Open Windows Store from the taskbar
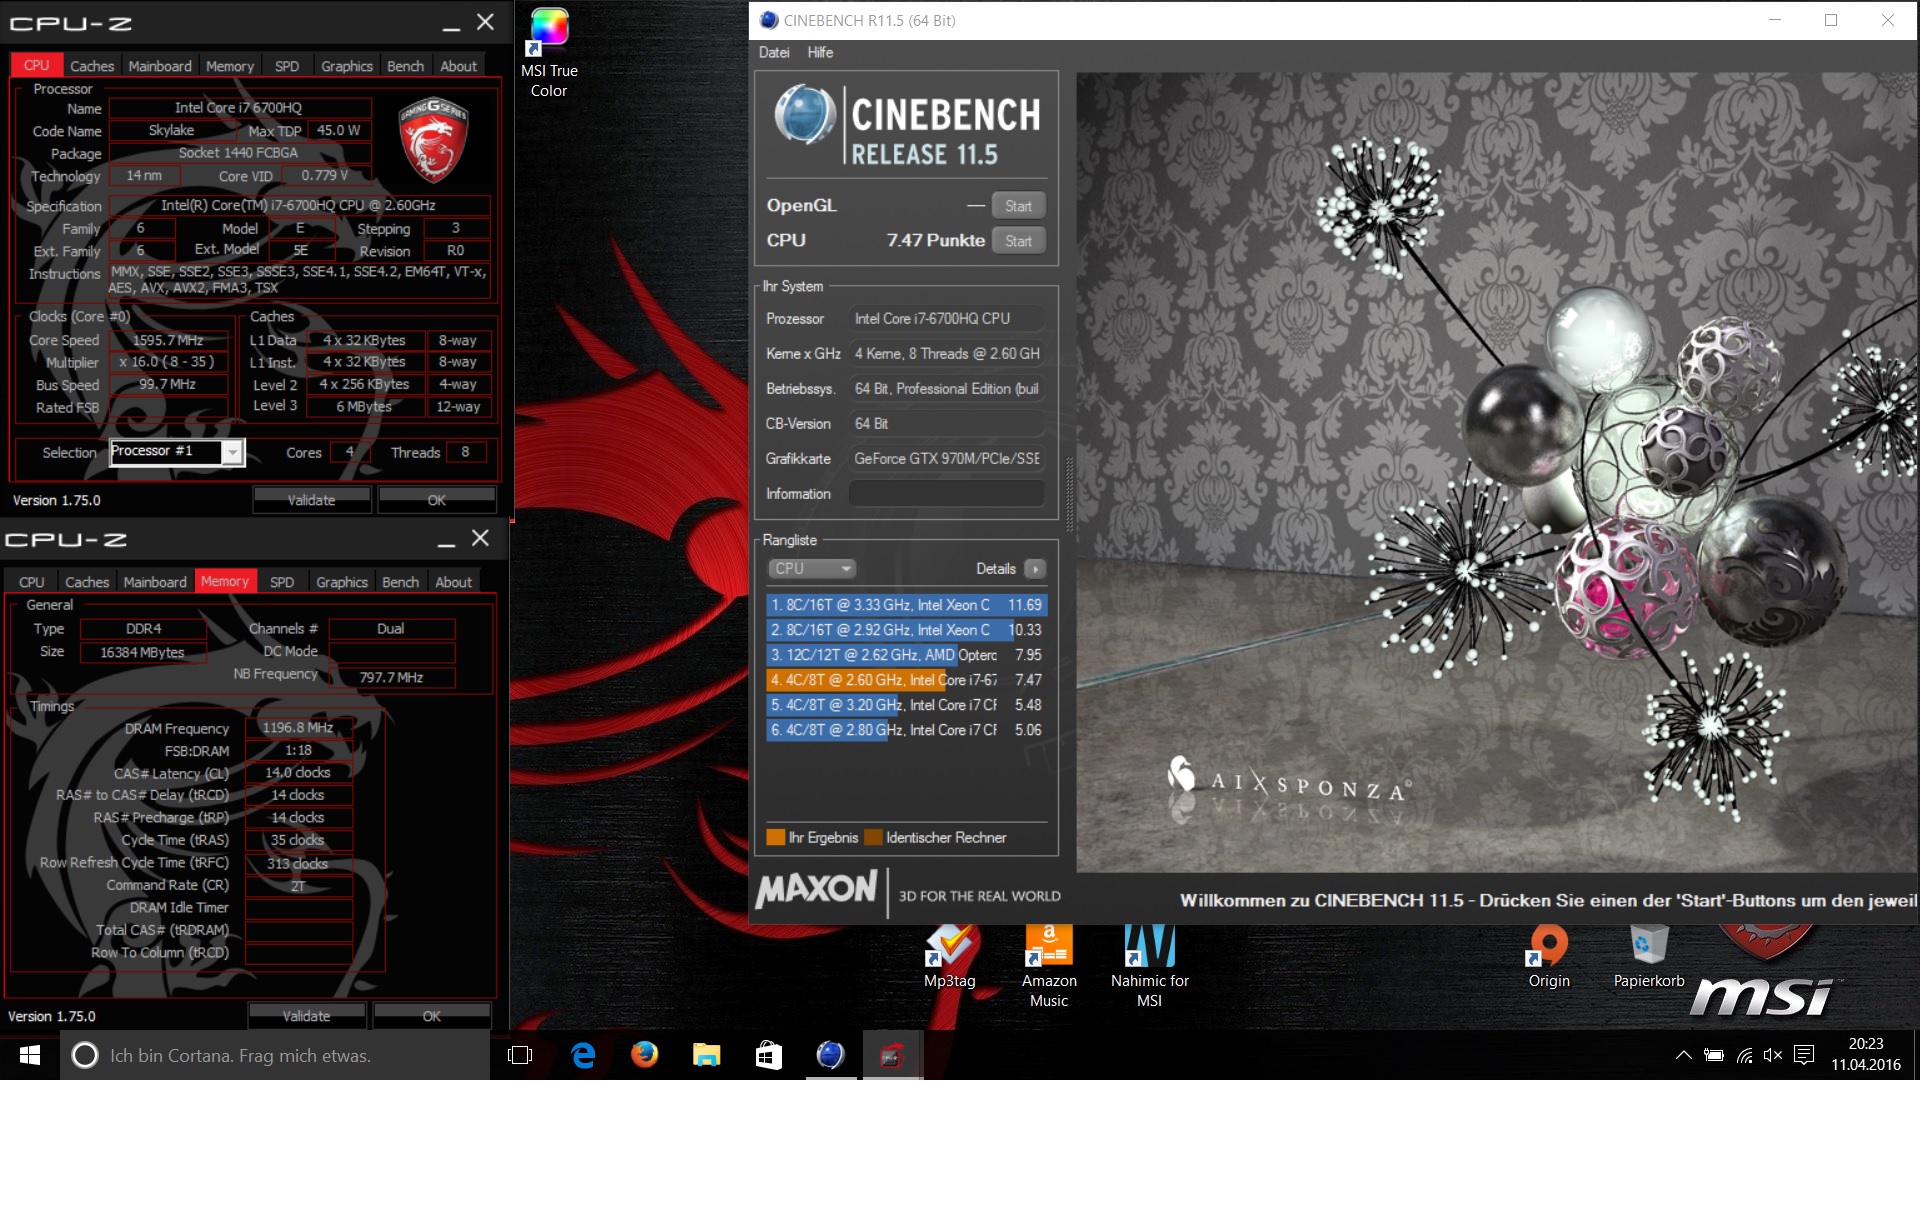Screen dimensions: 1920x1224 [x=769, y=1055]
